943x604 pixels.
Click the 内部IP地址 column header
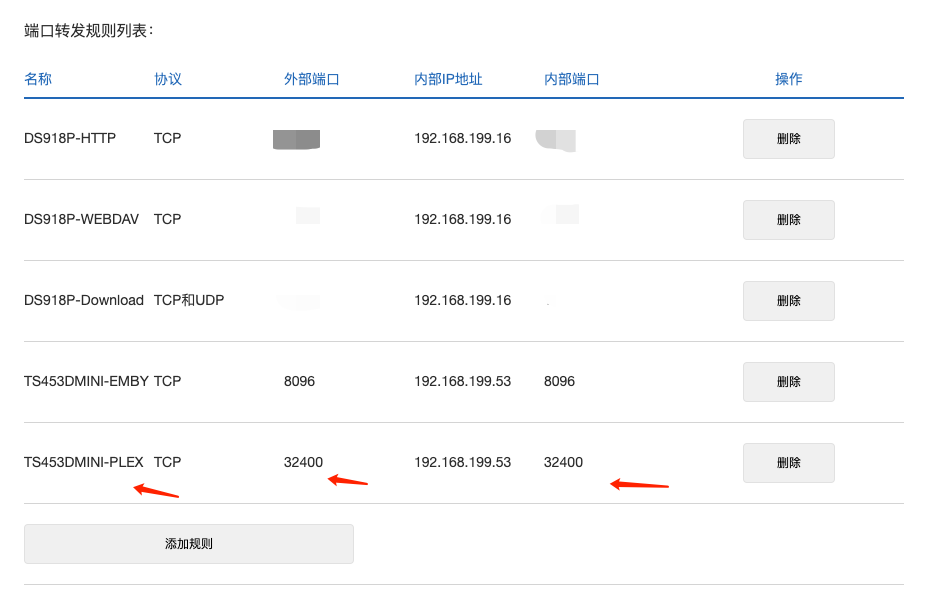tap(448, 79)
